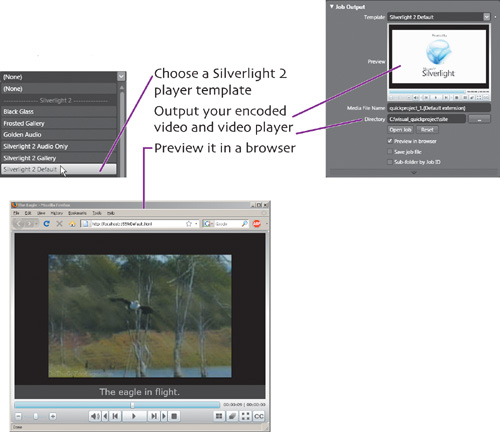Open the Firefox History menu
The image size is (500, 432).
[x=57, y=213]
